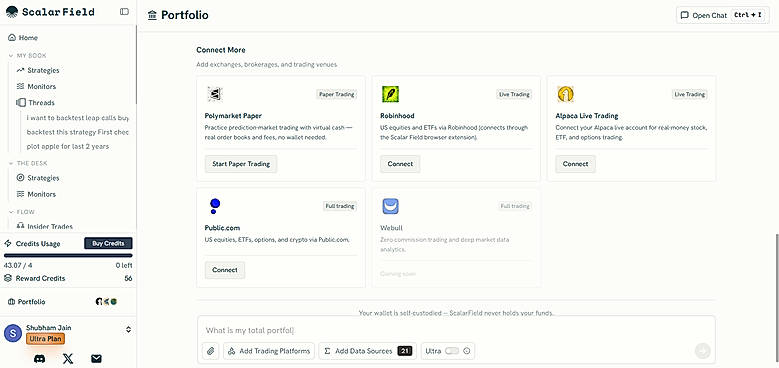This screenshot has width=779, height=368.
Task: Click the info icon beside Ultra toggle
Action: click(x=467, y=351)
